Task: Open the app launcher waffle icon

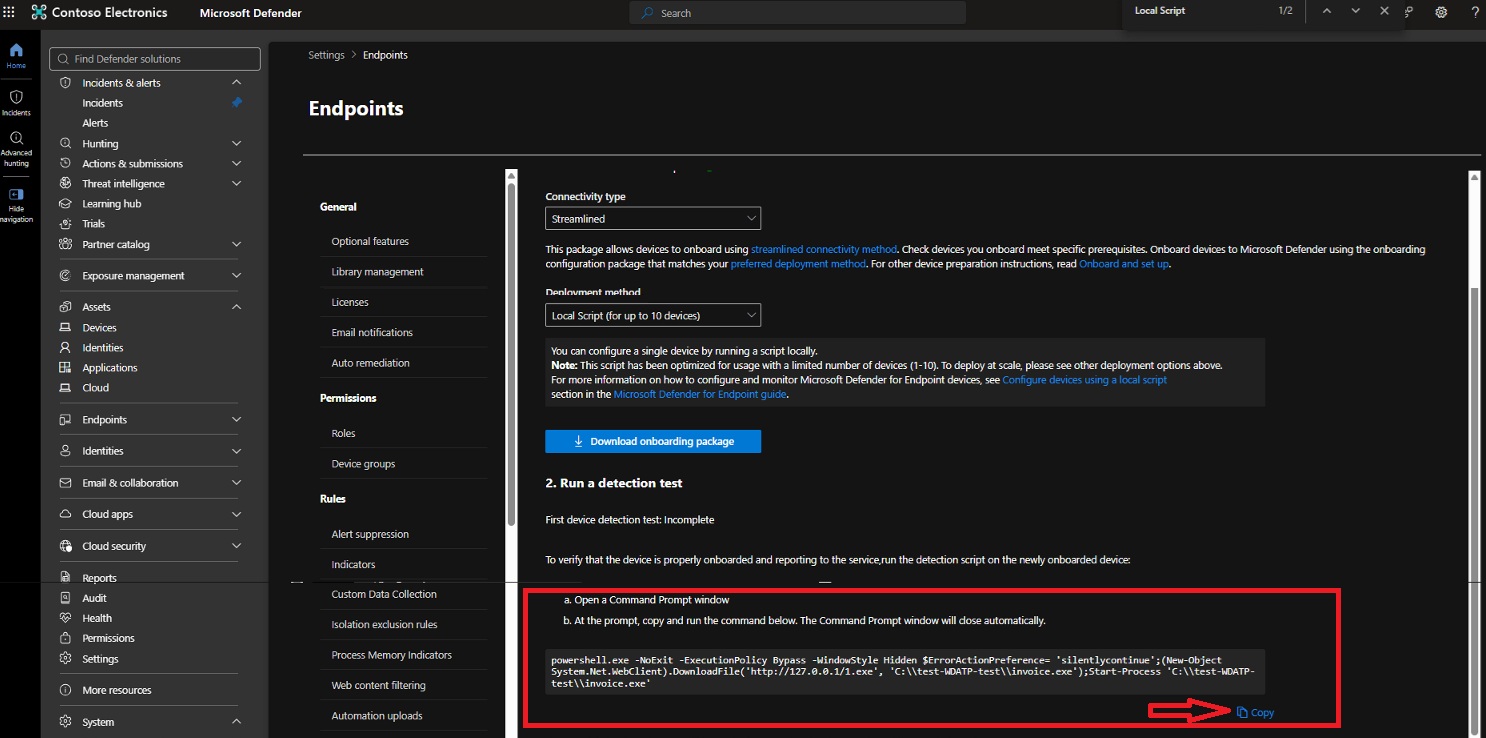Action: 10,13
